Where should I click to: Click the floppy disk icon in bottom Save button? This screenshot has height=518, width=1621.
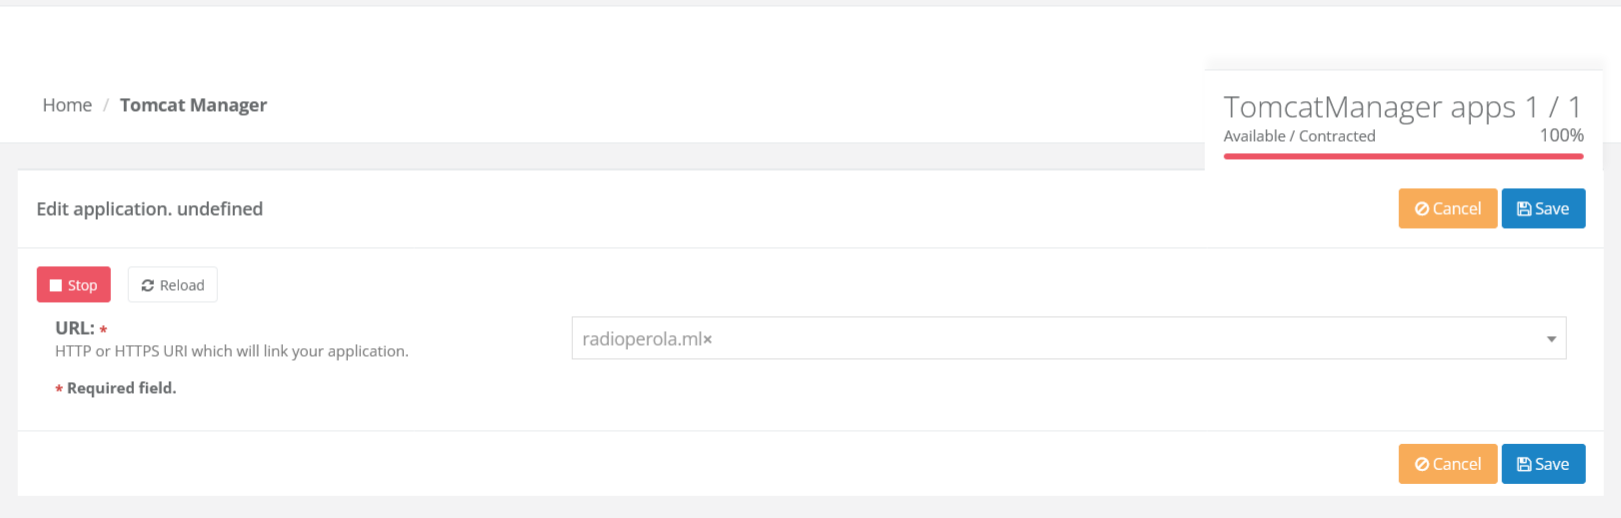[x=1524, y=464]
